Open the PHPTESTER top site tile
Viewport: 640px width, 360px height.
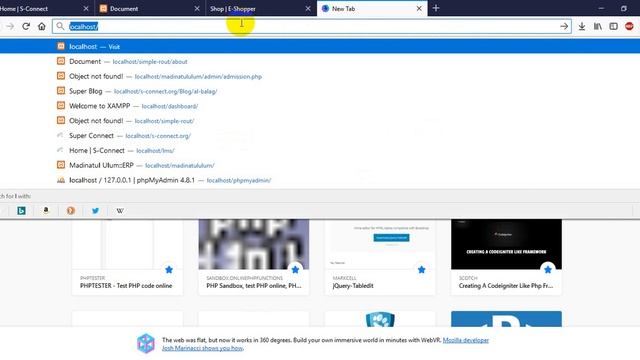click(127, 257)
